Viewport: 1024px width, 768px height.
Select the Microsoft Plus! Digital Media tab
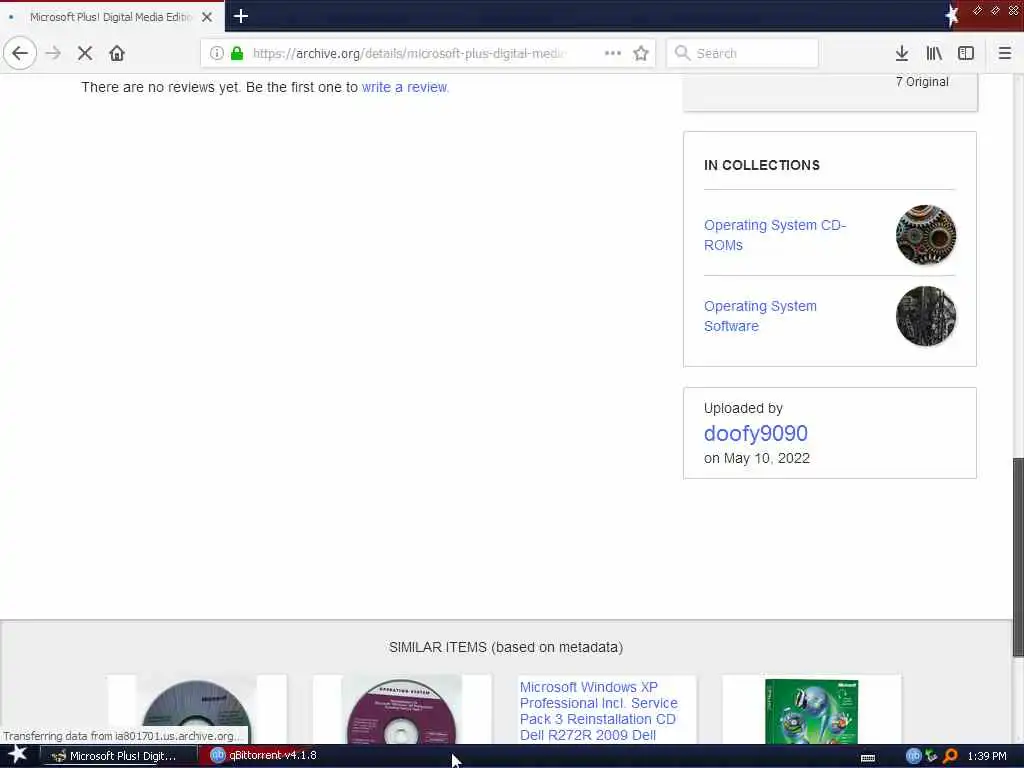click(x=112, y=17)
